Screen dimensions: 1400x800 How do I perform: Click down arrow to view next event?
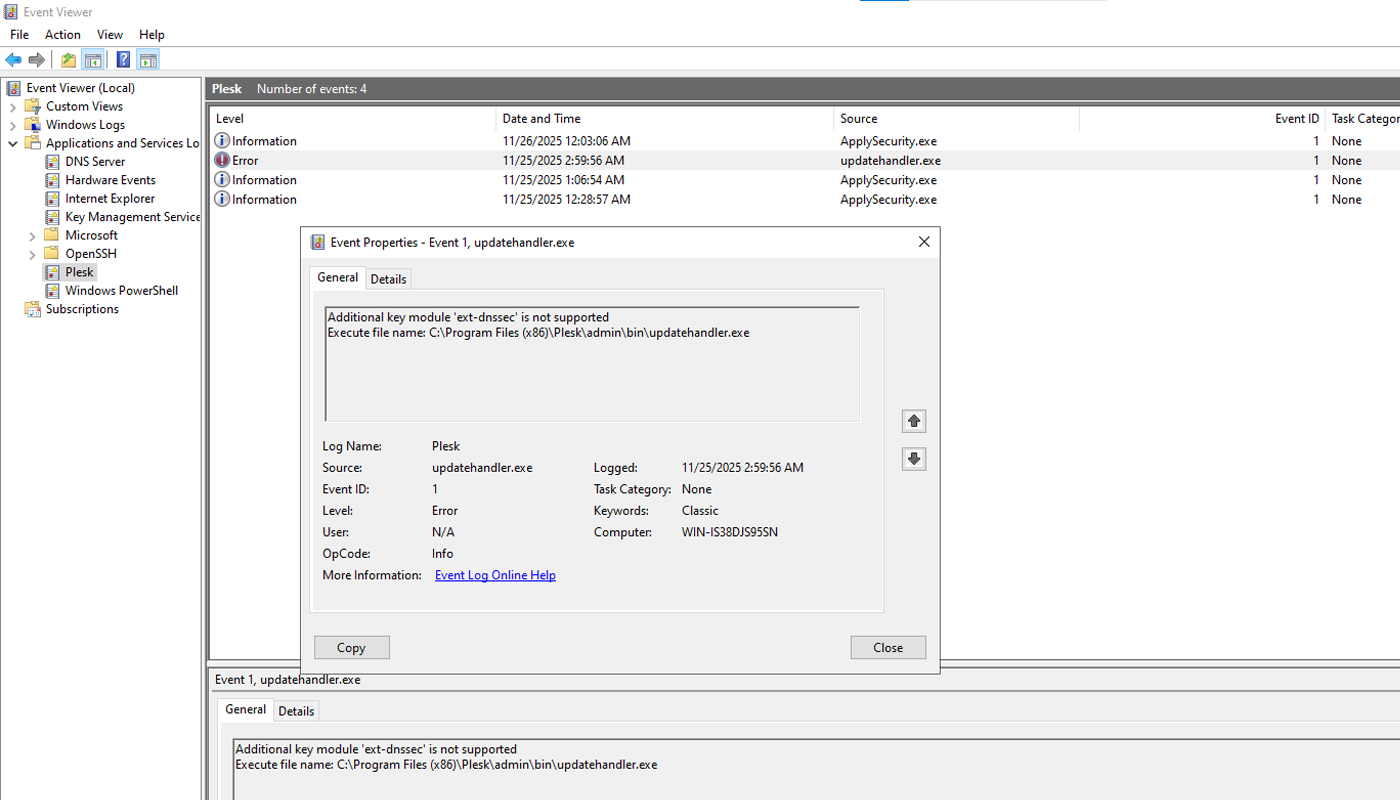913,459
